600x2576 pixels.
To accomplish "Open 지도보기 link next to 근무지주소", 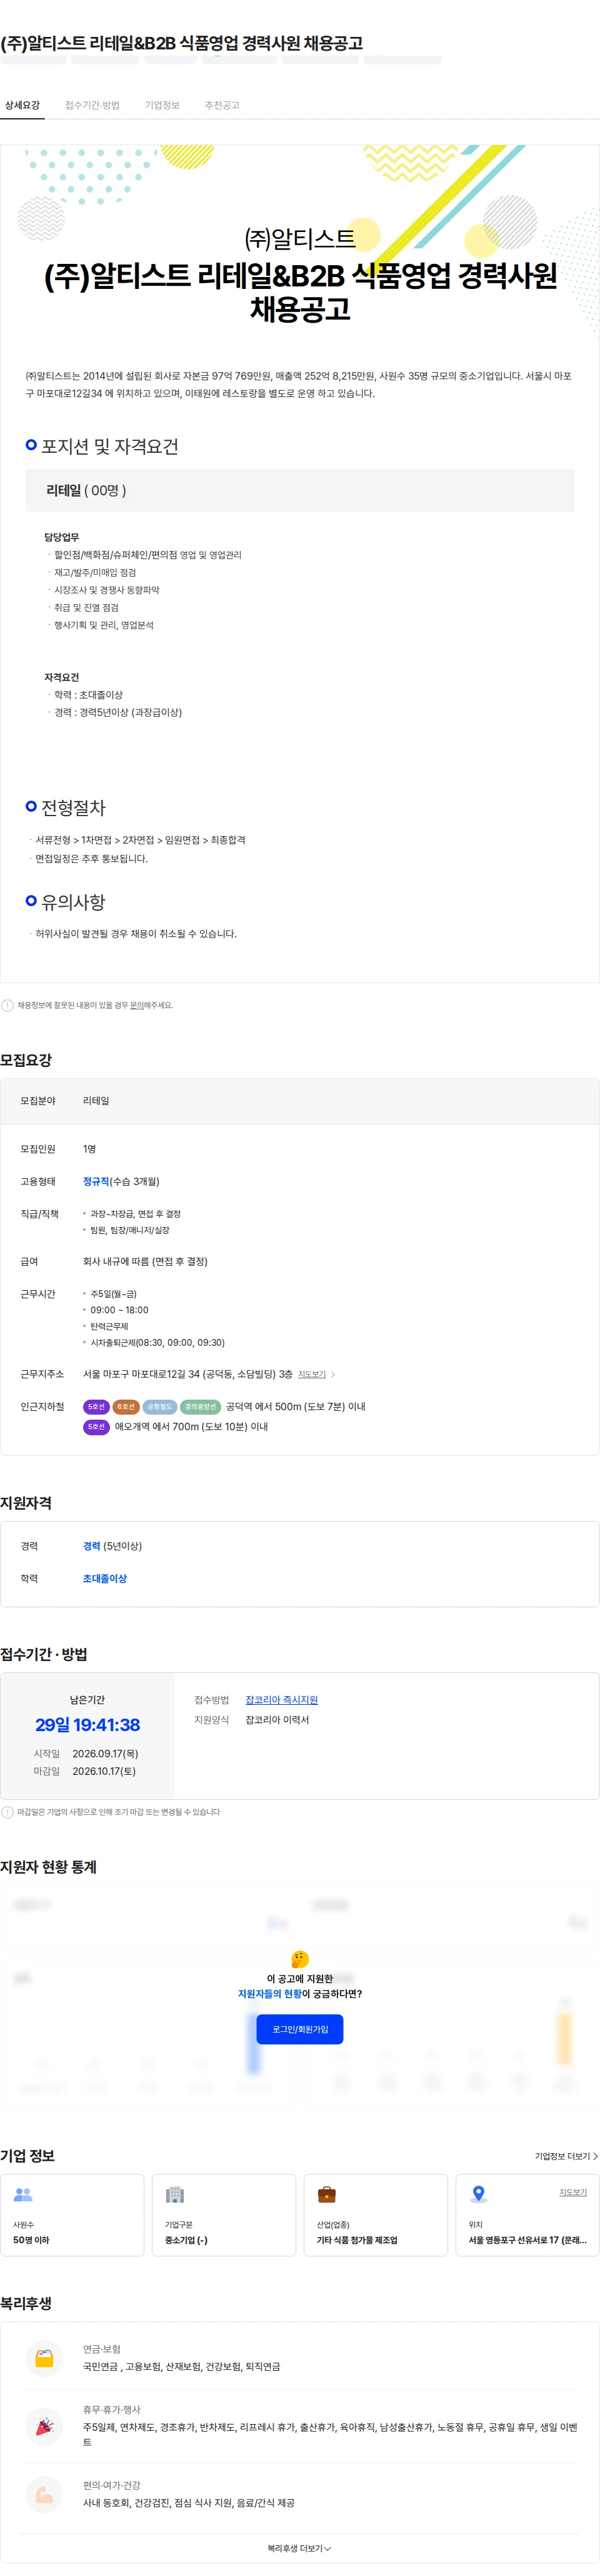I will tap(312, 1374).
